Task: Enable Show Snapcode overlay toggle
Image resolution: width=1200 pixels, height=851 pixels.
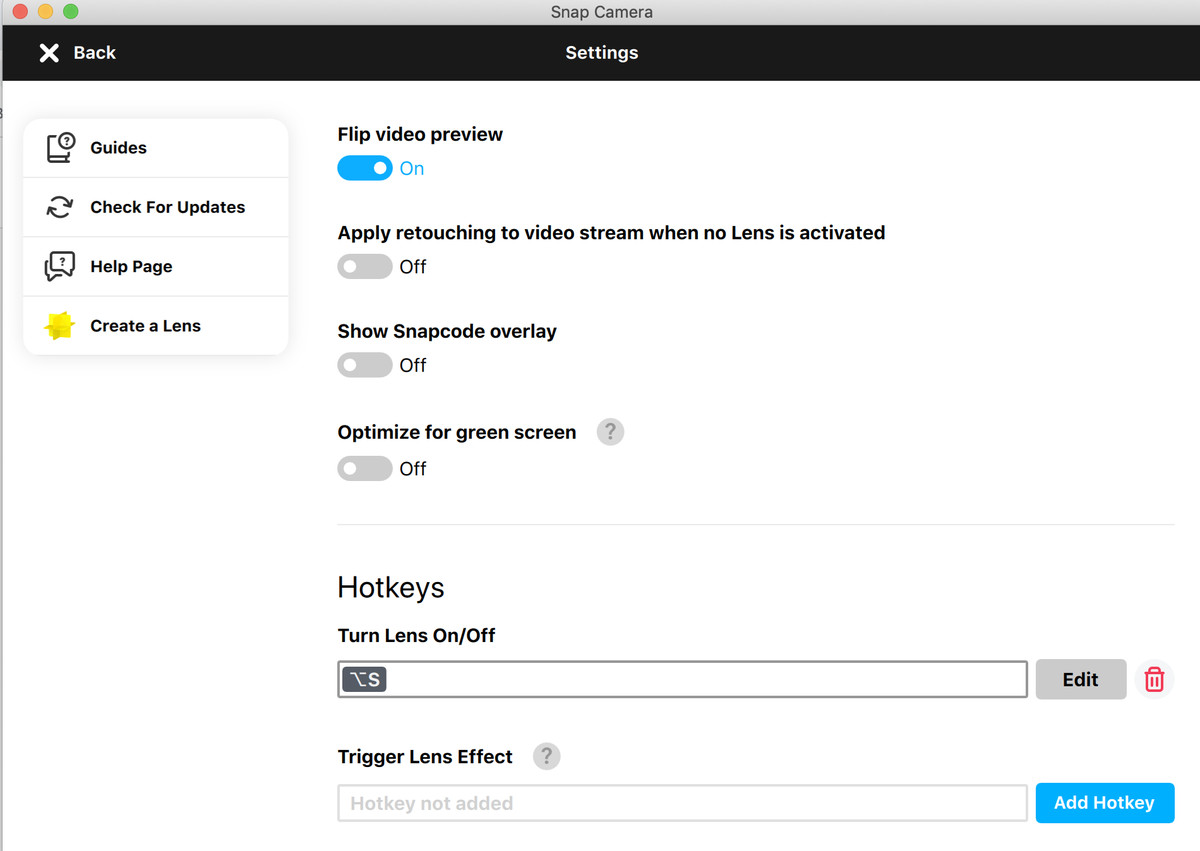Action: coord(365,365)
